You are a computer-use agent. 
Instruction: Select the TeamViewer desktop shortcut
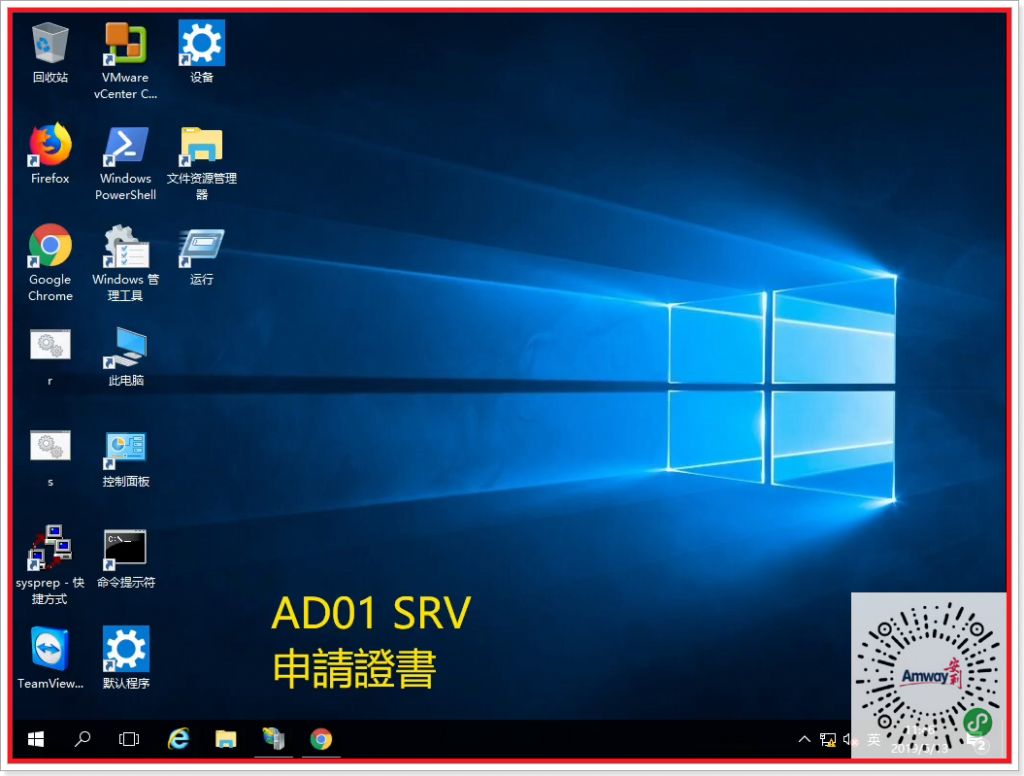50,650
